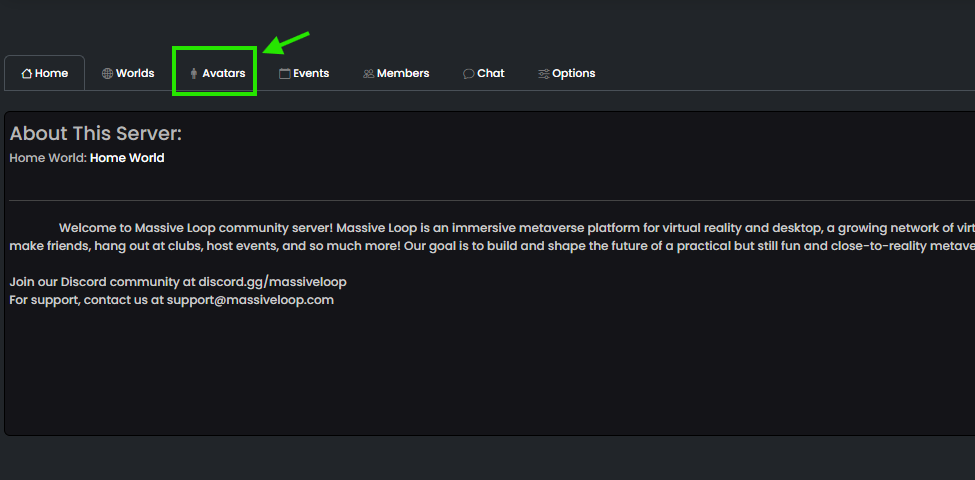
Task: Open the Chat tab
Action: 484,73
